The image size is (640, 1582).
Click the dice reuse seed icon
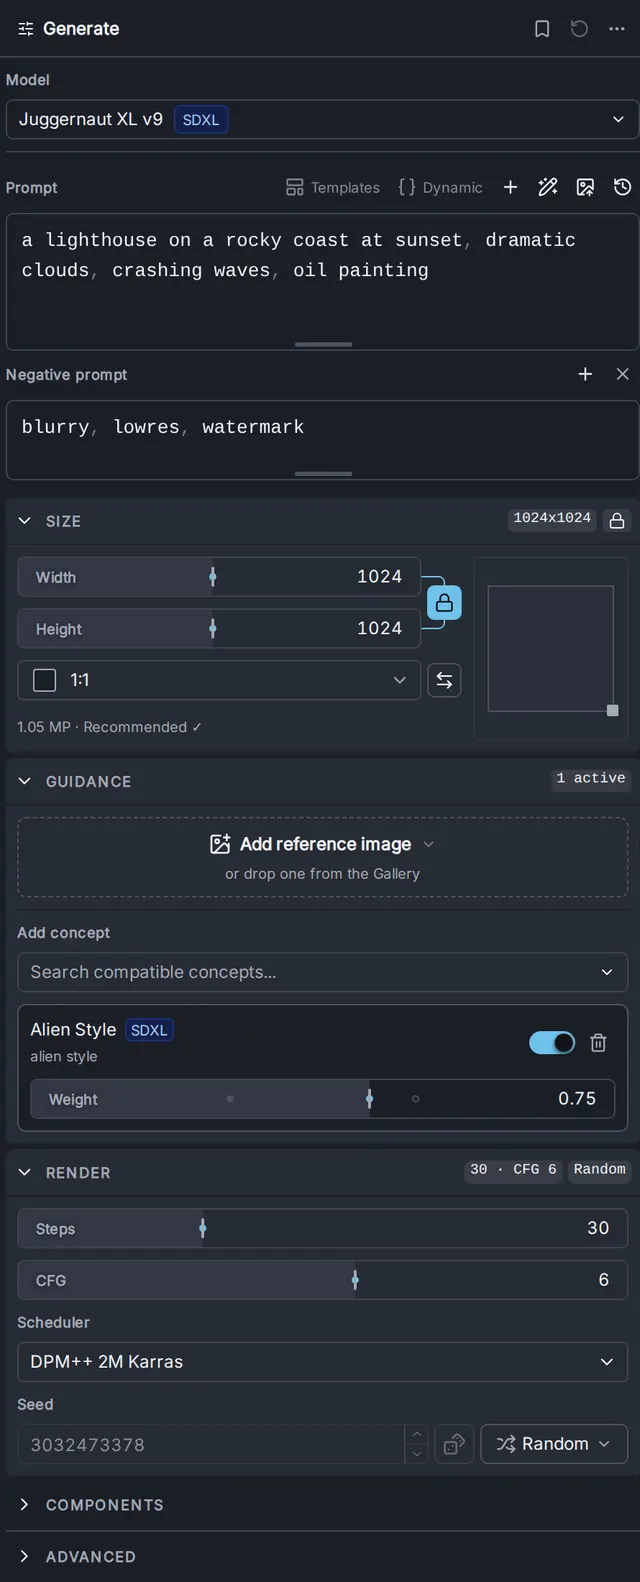tap(454, 1444)
